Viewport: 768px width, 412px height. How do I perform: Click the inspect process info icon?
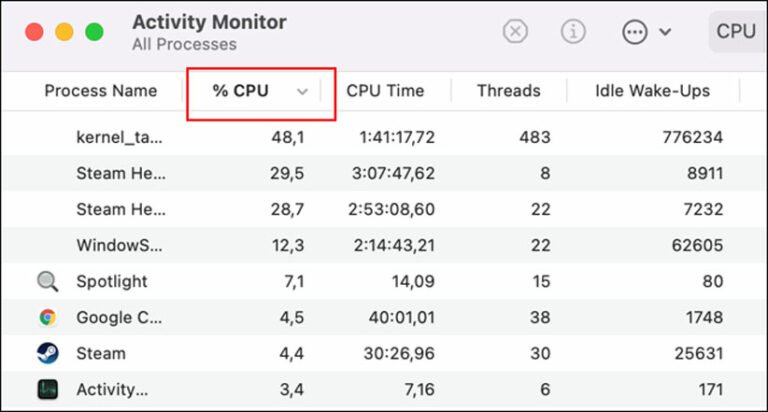tap(573, 32)
